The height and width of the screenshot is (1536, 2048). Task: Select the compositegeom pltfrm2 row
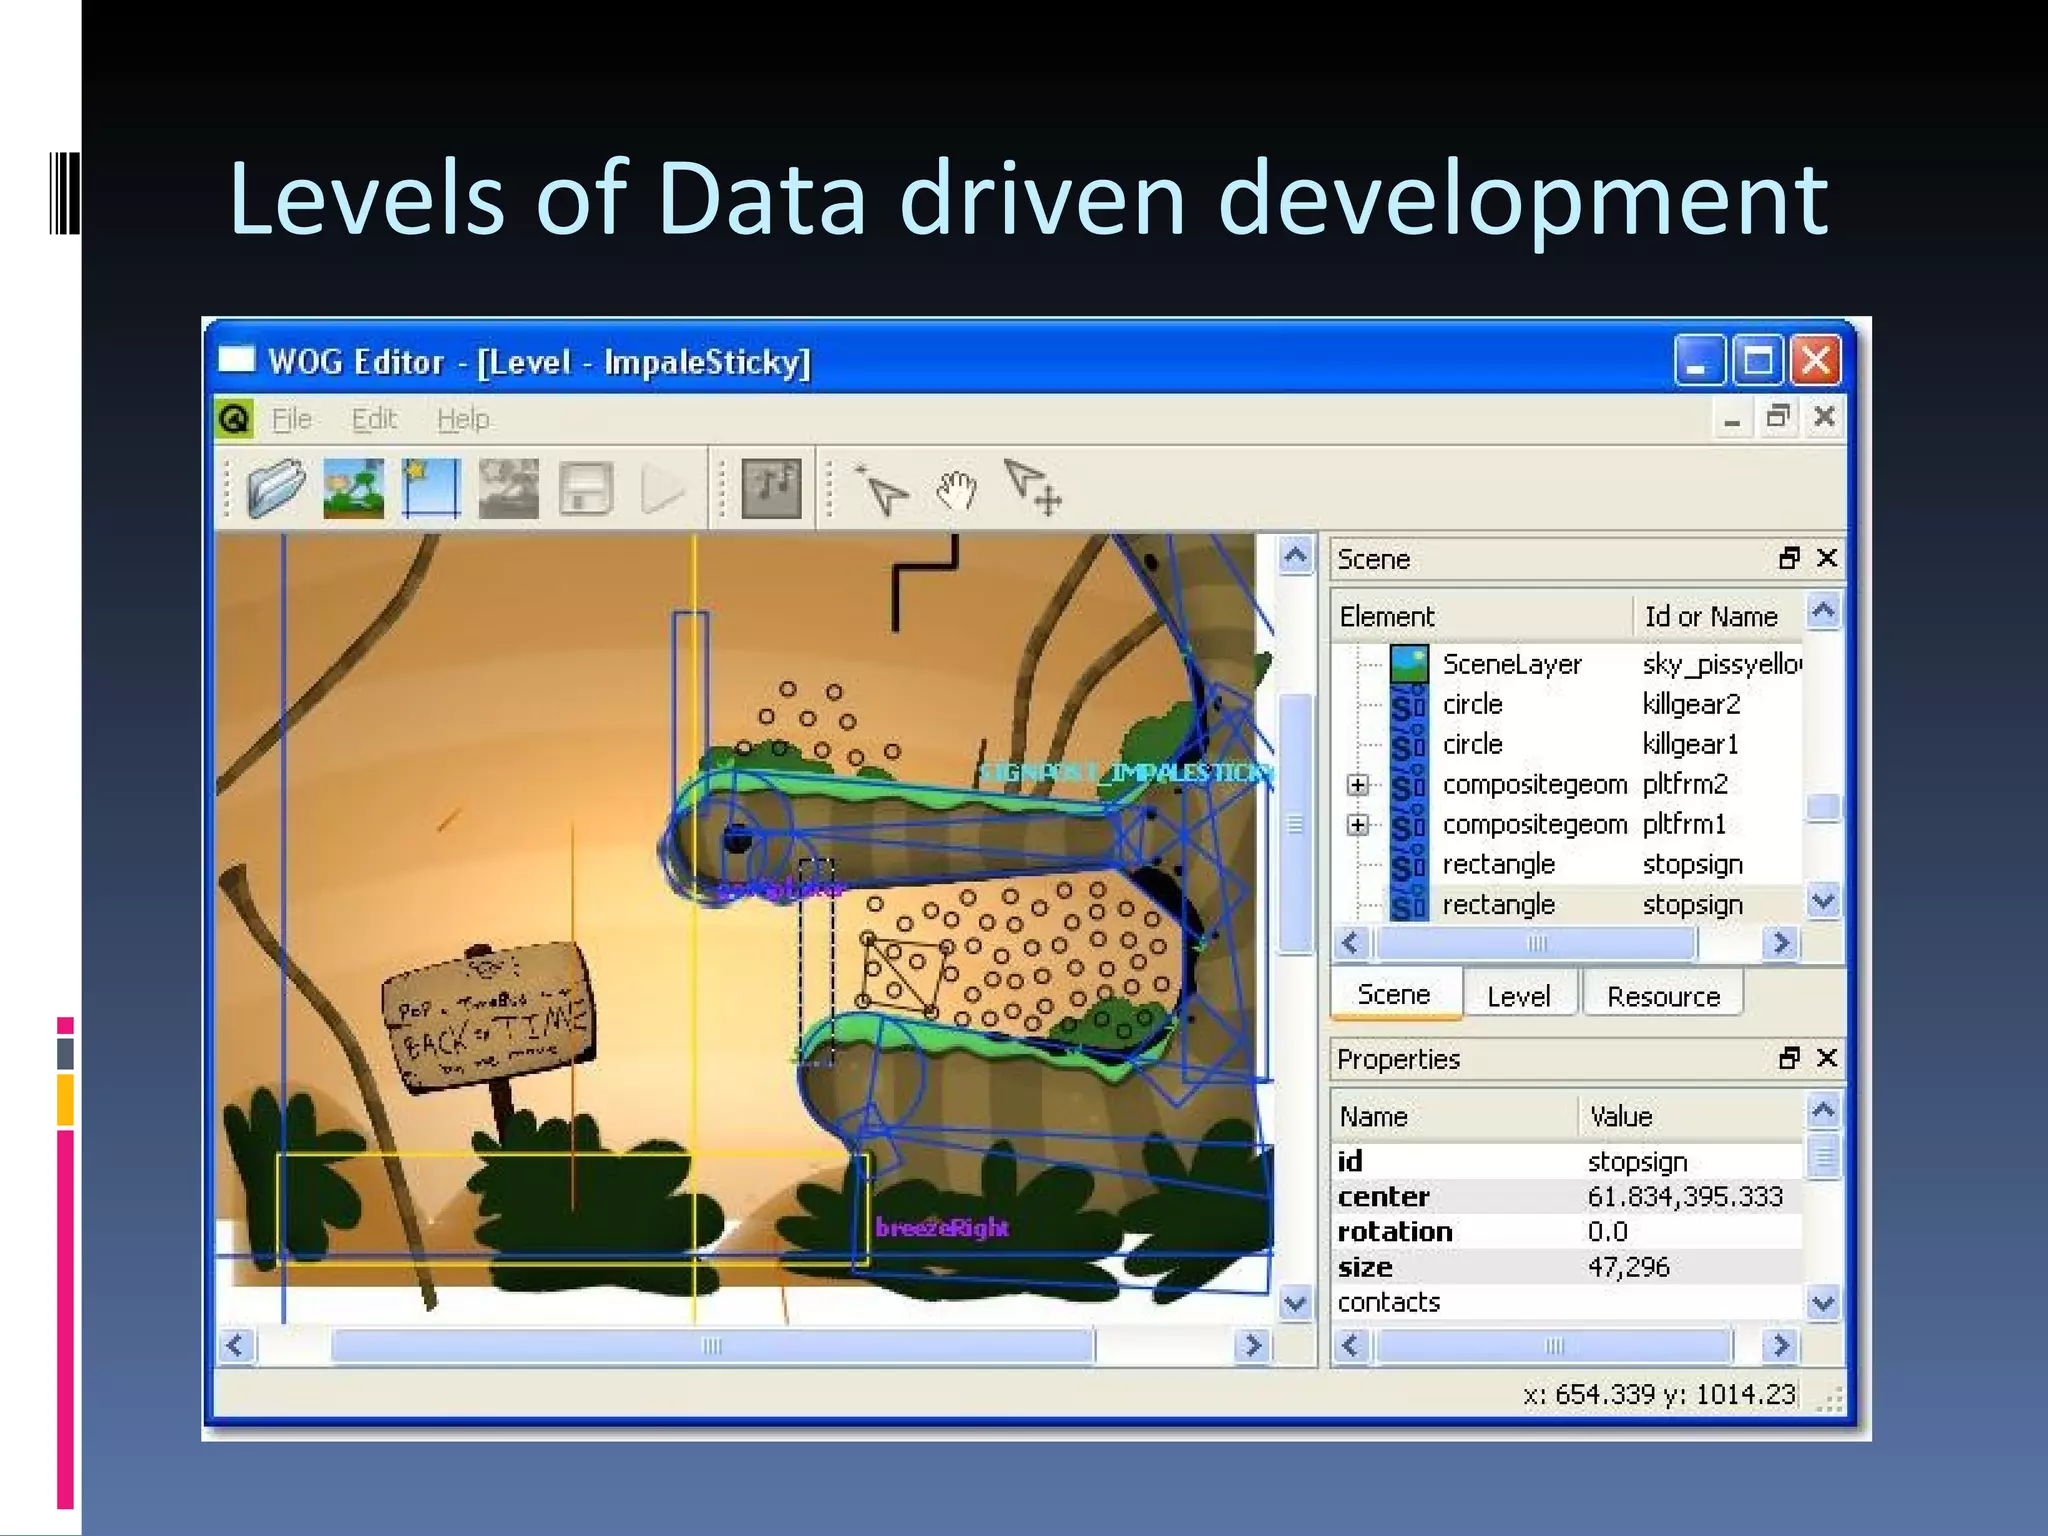tap(1567, 784)
